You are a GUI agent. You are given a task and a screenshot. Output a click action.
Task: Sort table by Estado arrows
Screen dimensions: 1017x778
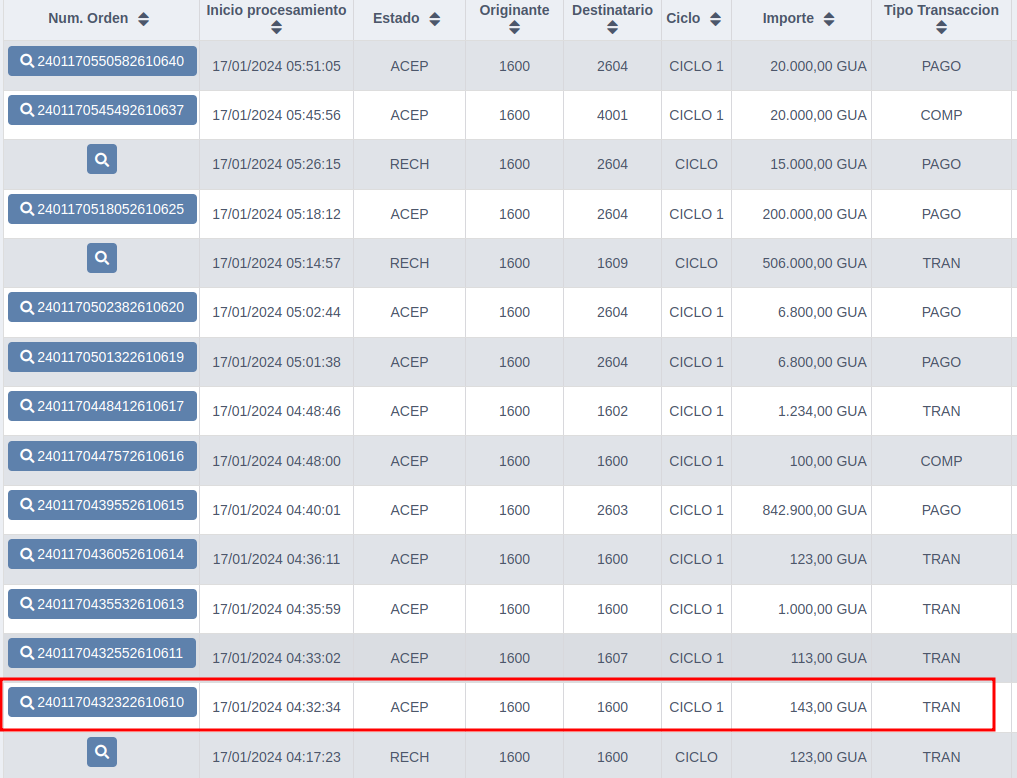[435, 19]
